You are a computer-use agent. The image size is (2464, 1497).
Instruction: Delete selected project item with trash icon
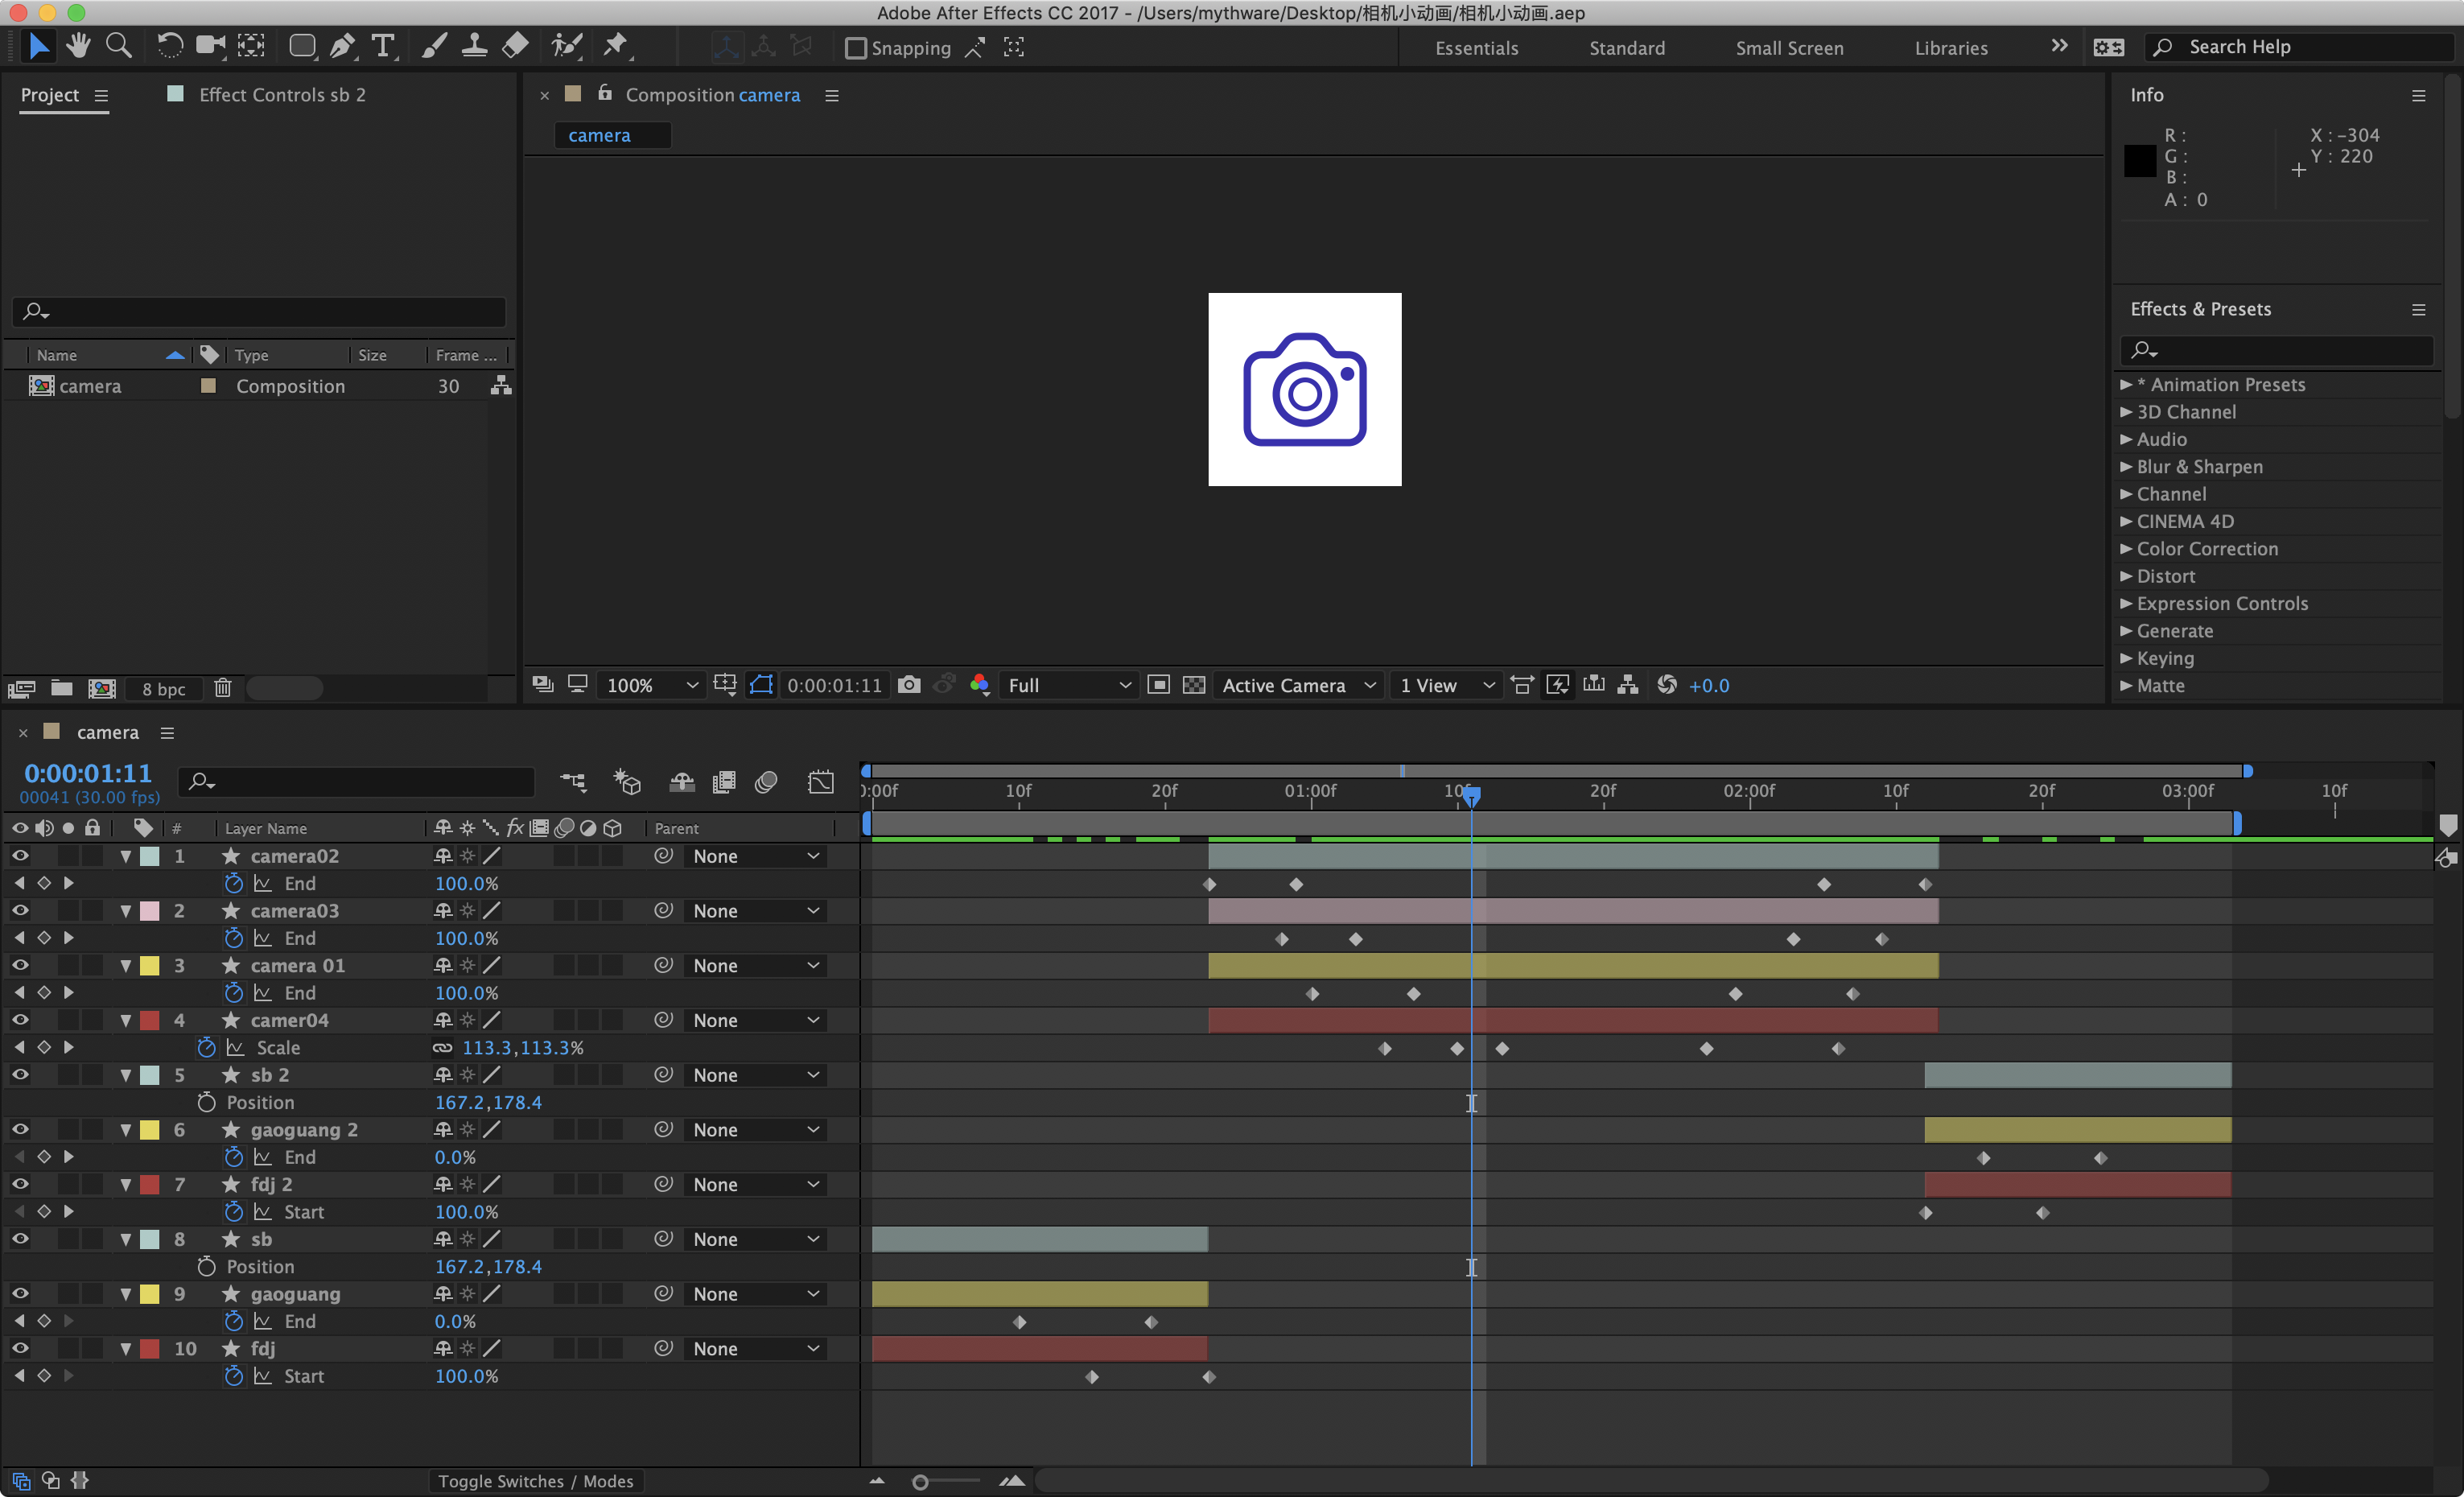point(223,688)
